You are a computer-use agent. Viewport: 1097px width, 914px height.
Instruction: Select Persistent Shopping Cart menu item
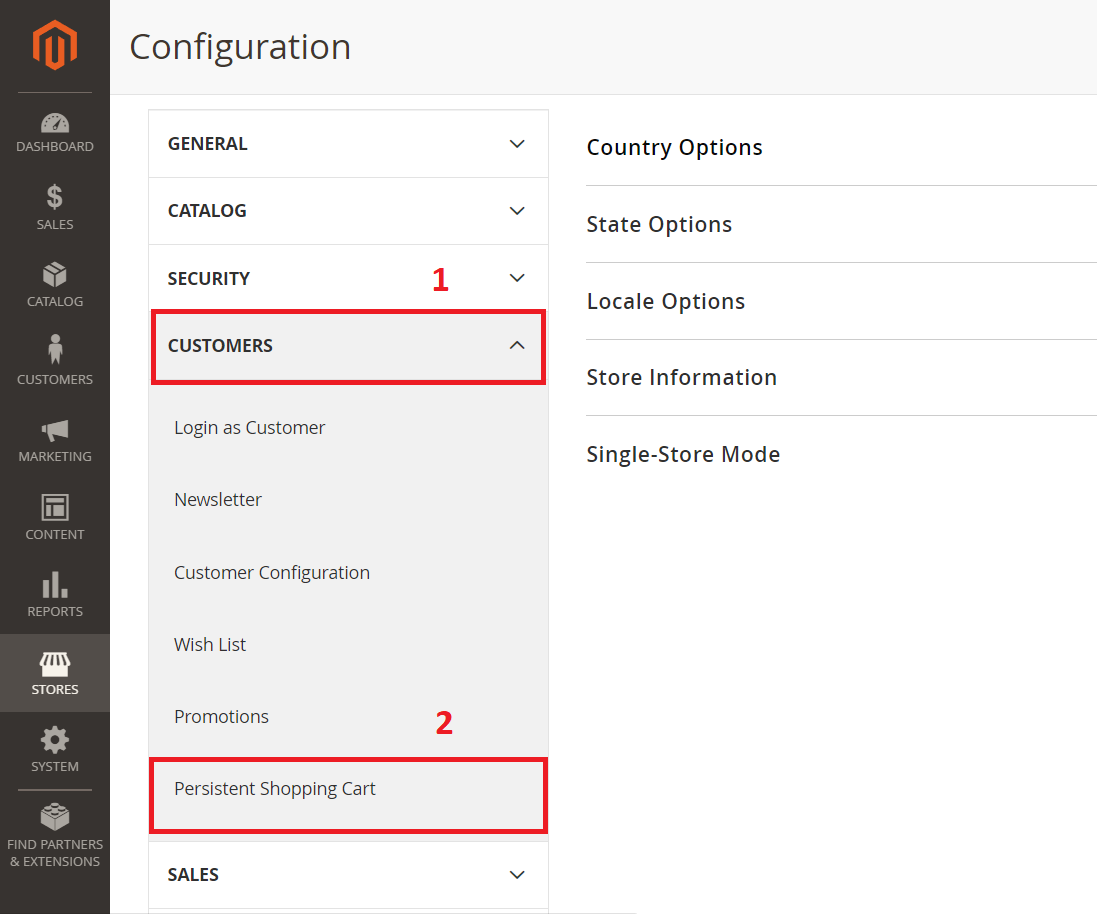click(275, 789)
